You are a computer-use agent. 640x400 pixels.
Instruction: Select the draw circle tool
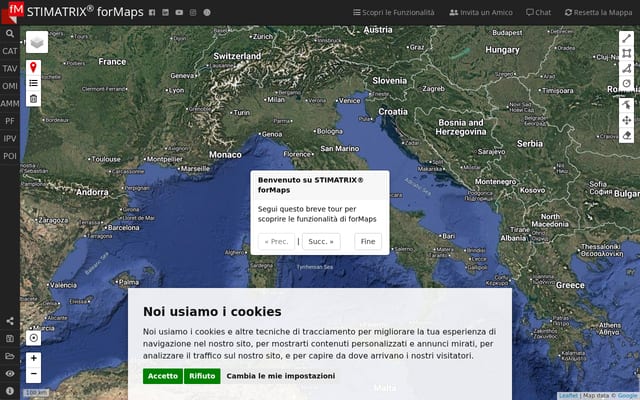click(x=627, y=83)
